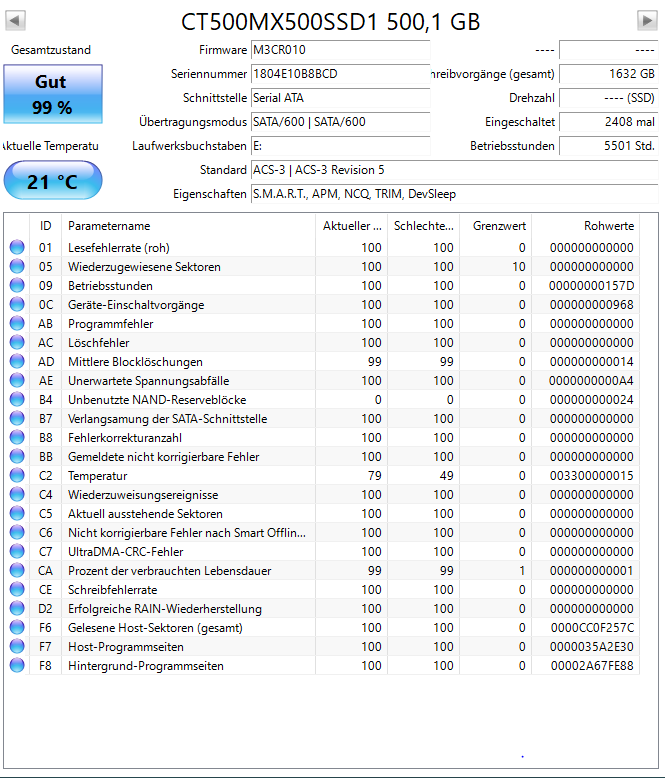Click the Betriebsstunden field 5501 Std.

pyautogui.click(x=608, y=146)
